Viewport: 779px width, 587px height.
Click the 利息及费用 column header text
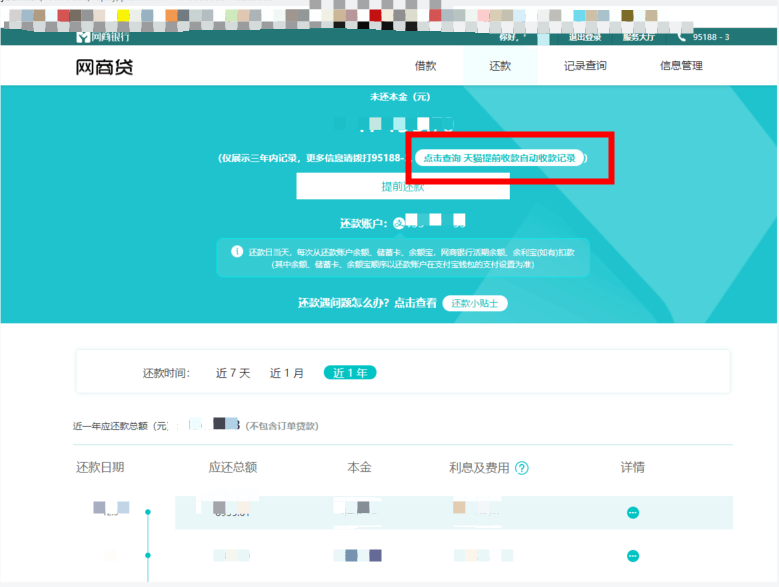pos(479,468)
